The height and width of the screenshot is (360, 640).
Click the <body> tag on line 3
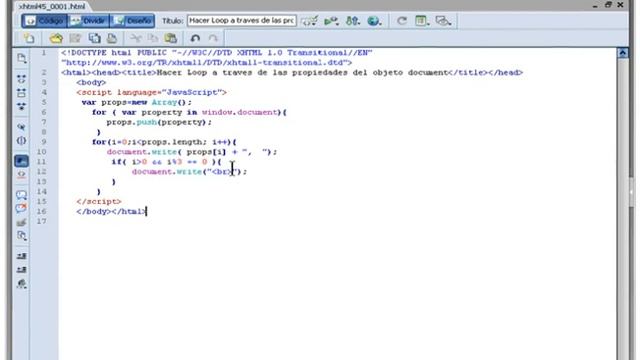[x=91, y=82]
